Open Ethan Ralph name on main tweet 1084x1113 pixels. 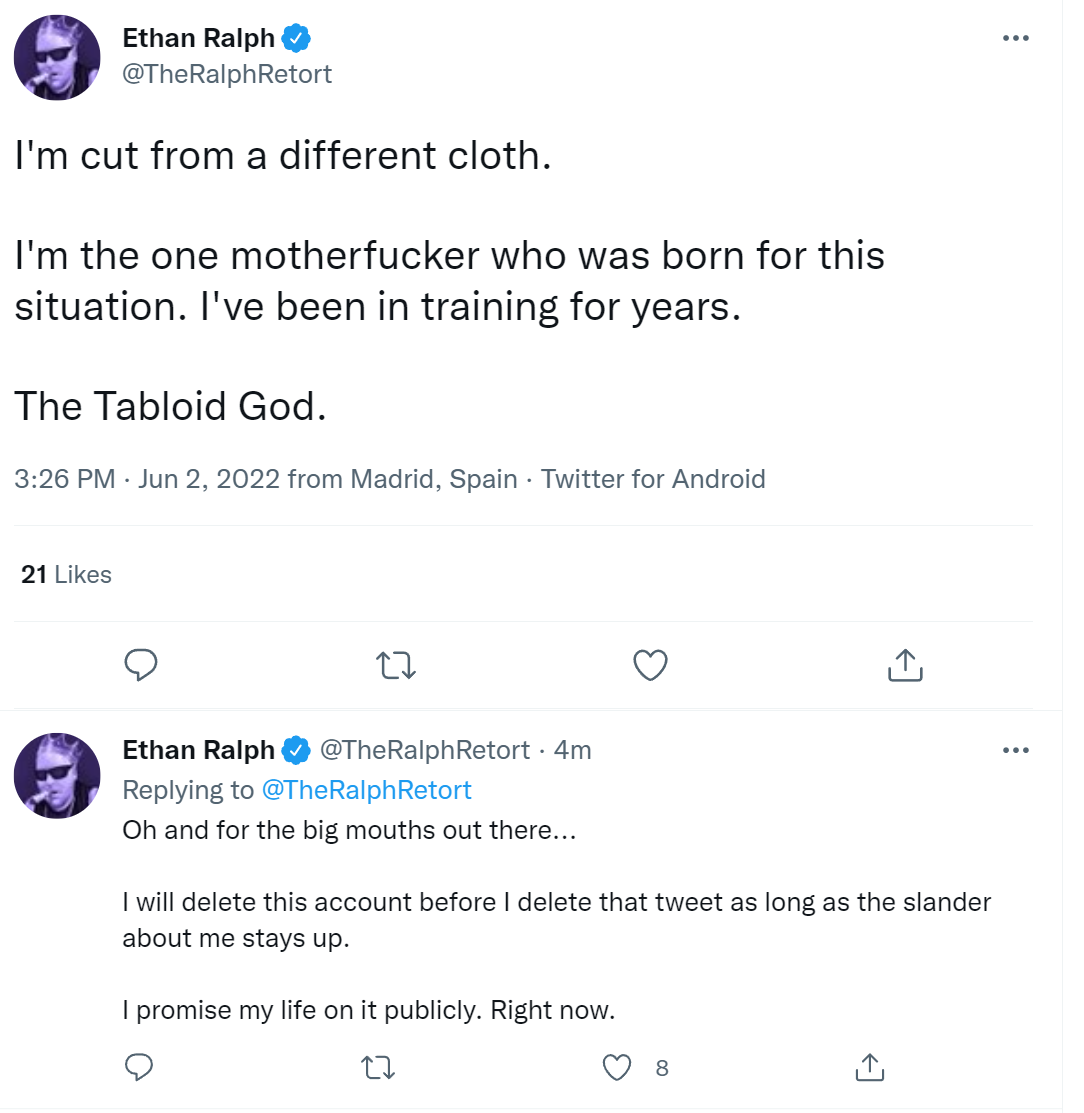click(198, 38)
